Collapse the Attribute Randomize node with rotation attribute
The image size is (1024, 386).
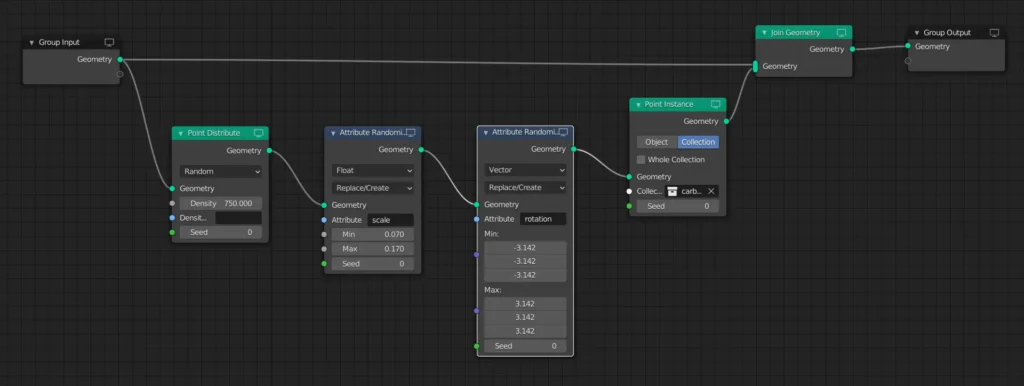(486, 132)
